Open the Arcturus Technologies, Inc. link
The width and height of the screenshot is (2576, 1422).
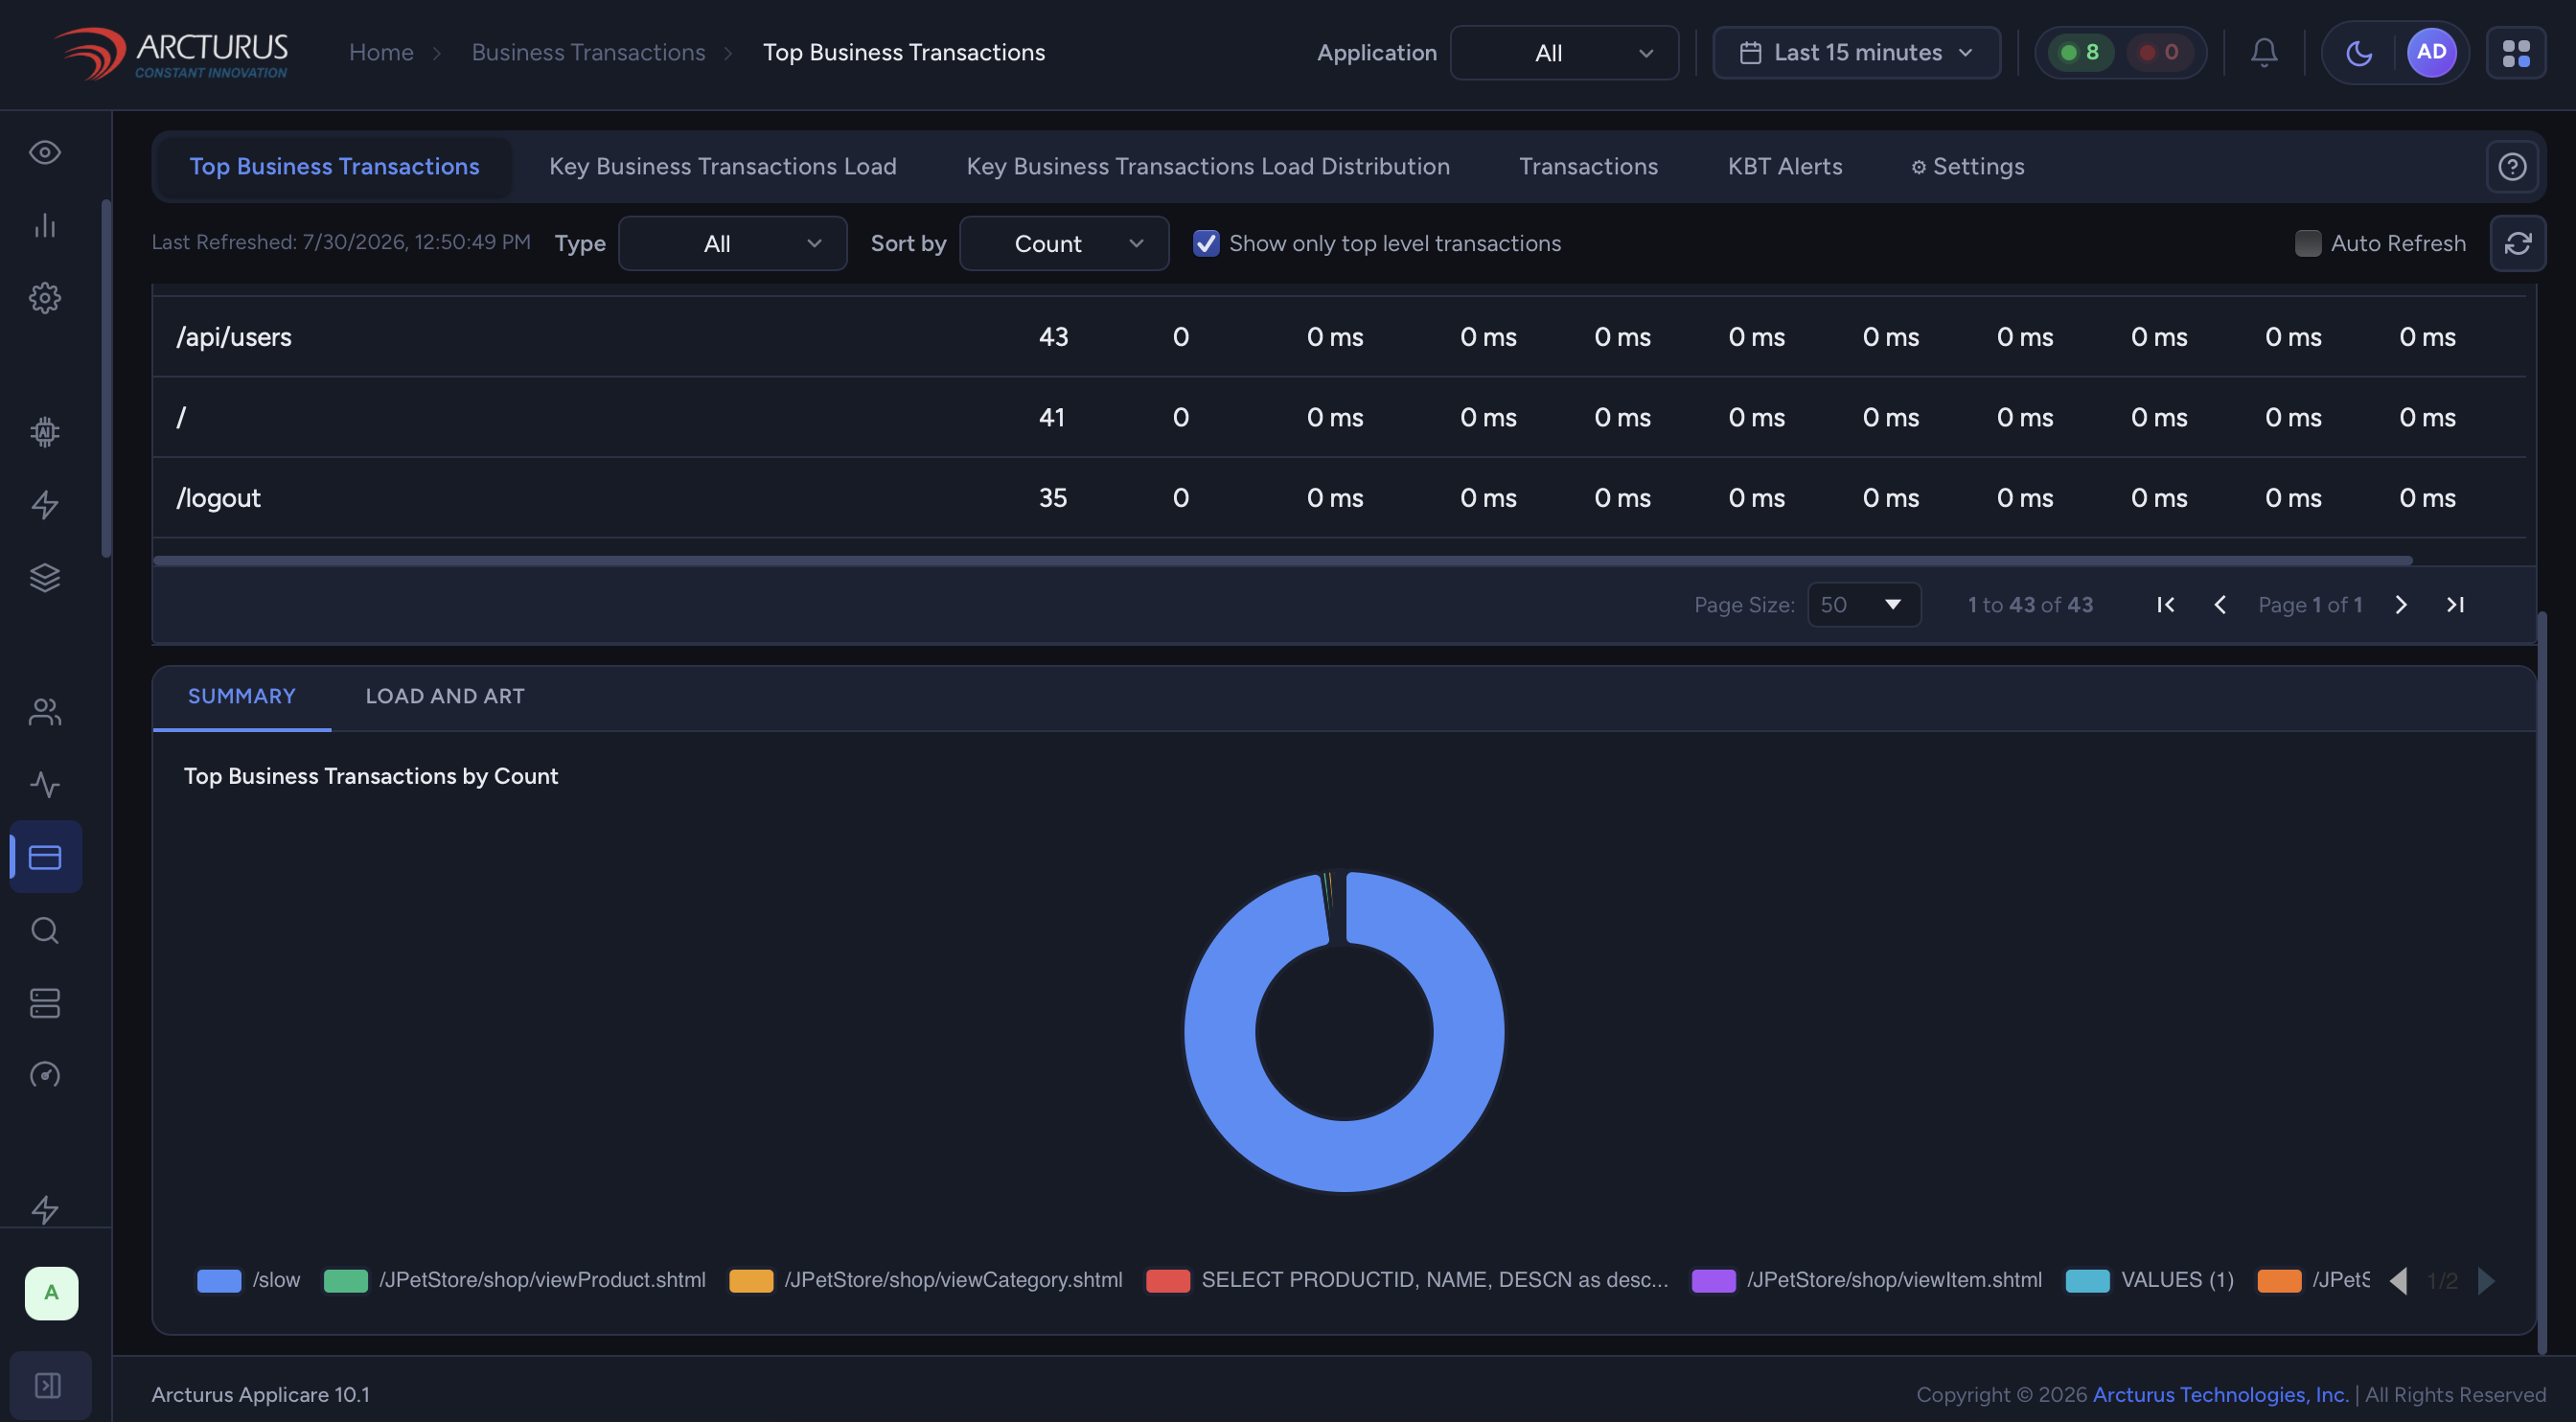pos(2220,1395)
